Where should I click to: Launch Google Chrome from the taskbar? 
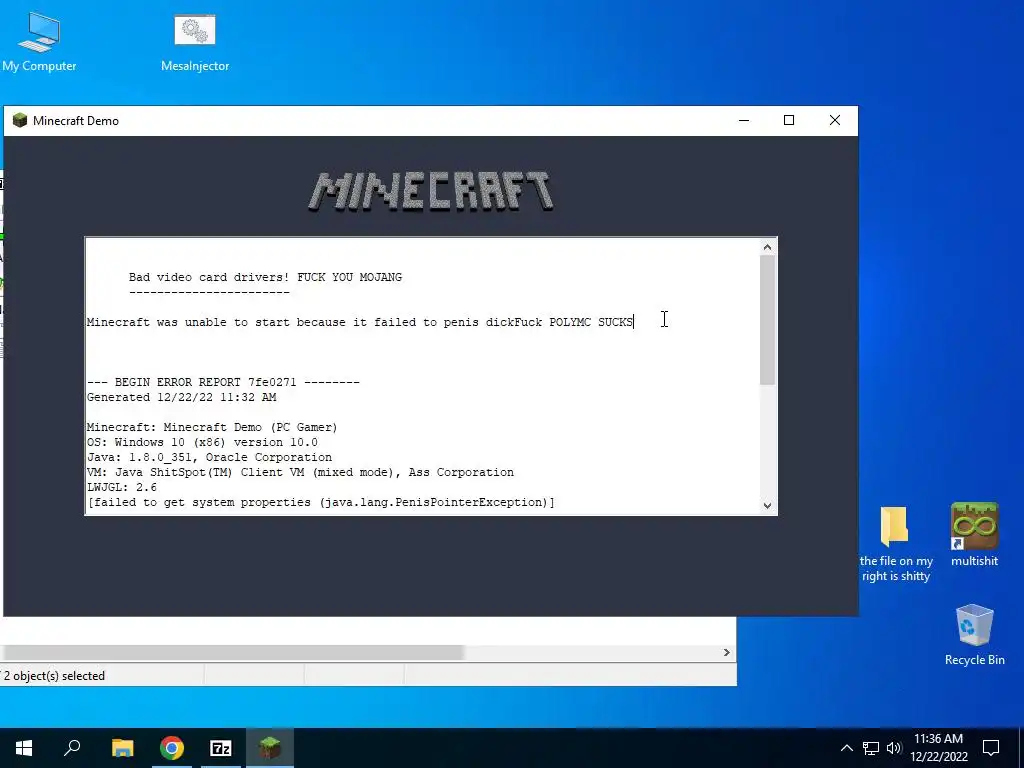pyautogui.click(x=172, y=748)
